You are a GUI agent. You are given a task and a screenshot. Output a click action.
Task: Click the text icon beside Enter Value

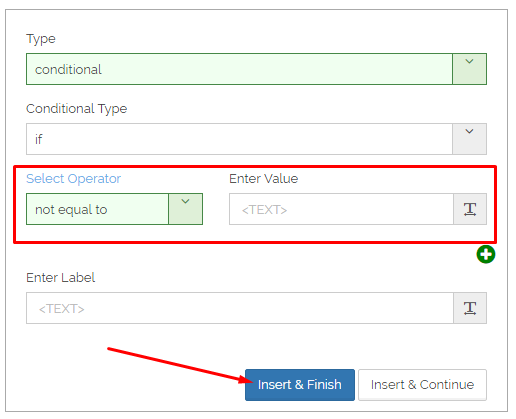click(470, 209)
